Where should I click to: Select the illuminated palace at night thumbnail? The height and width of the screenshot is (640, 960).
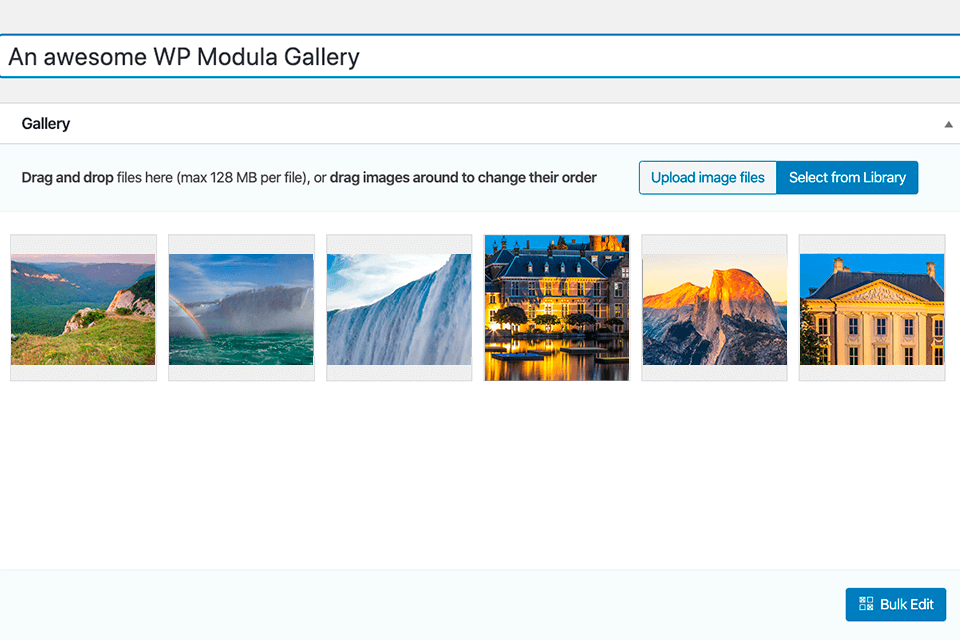(556, 307)
